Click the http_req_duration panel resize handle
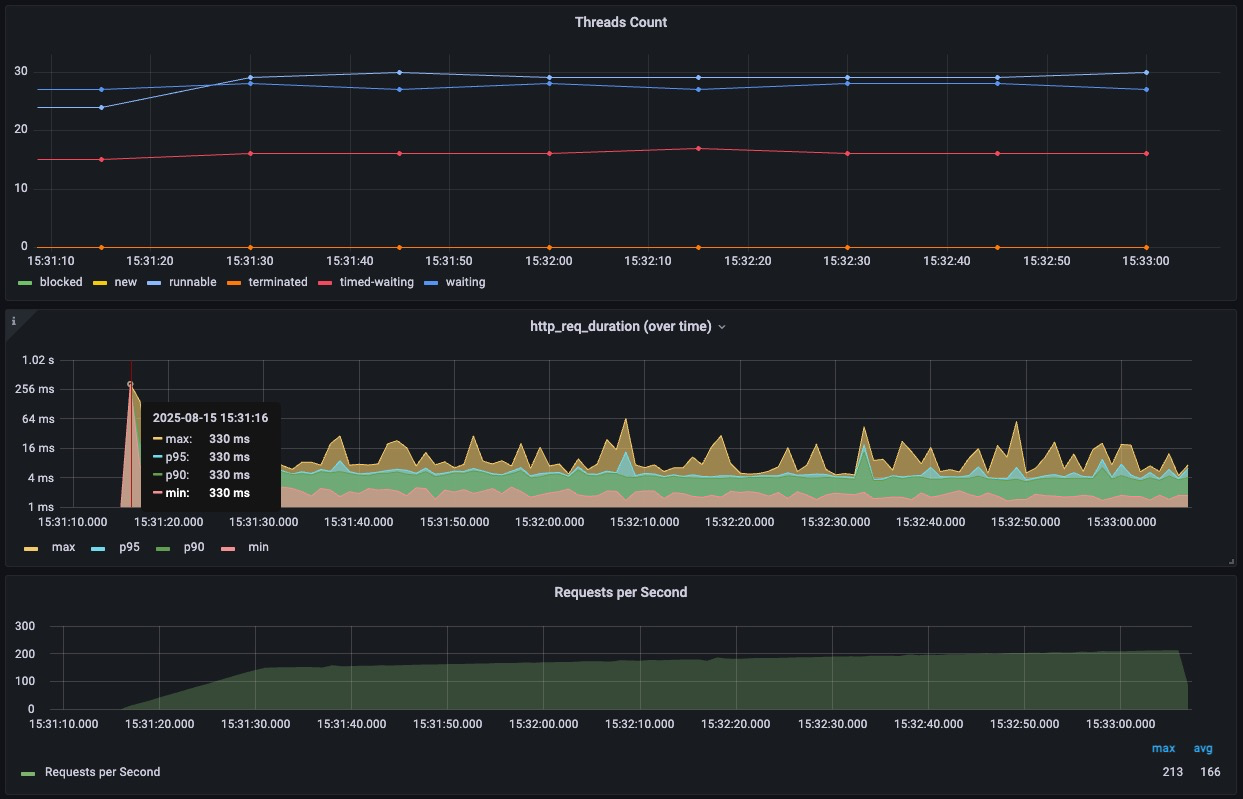 click(x=1231, y=562)
